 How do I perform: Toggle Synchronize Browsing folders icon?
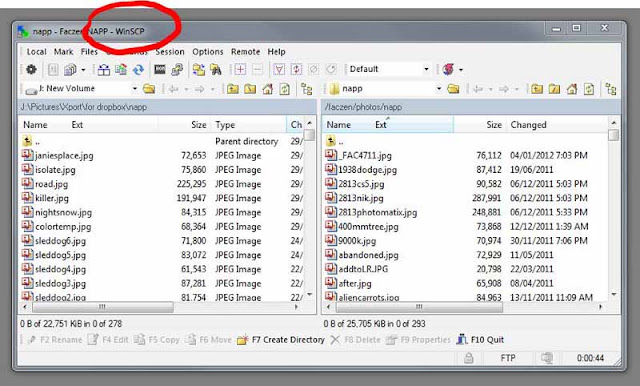[x=199, y=70]
